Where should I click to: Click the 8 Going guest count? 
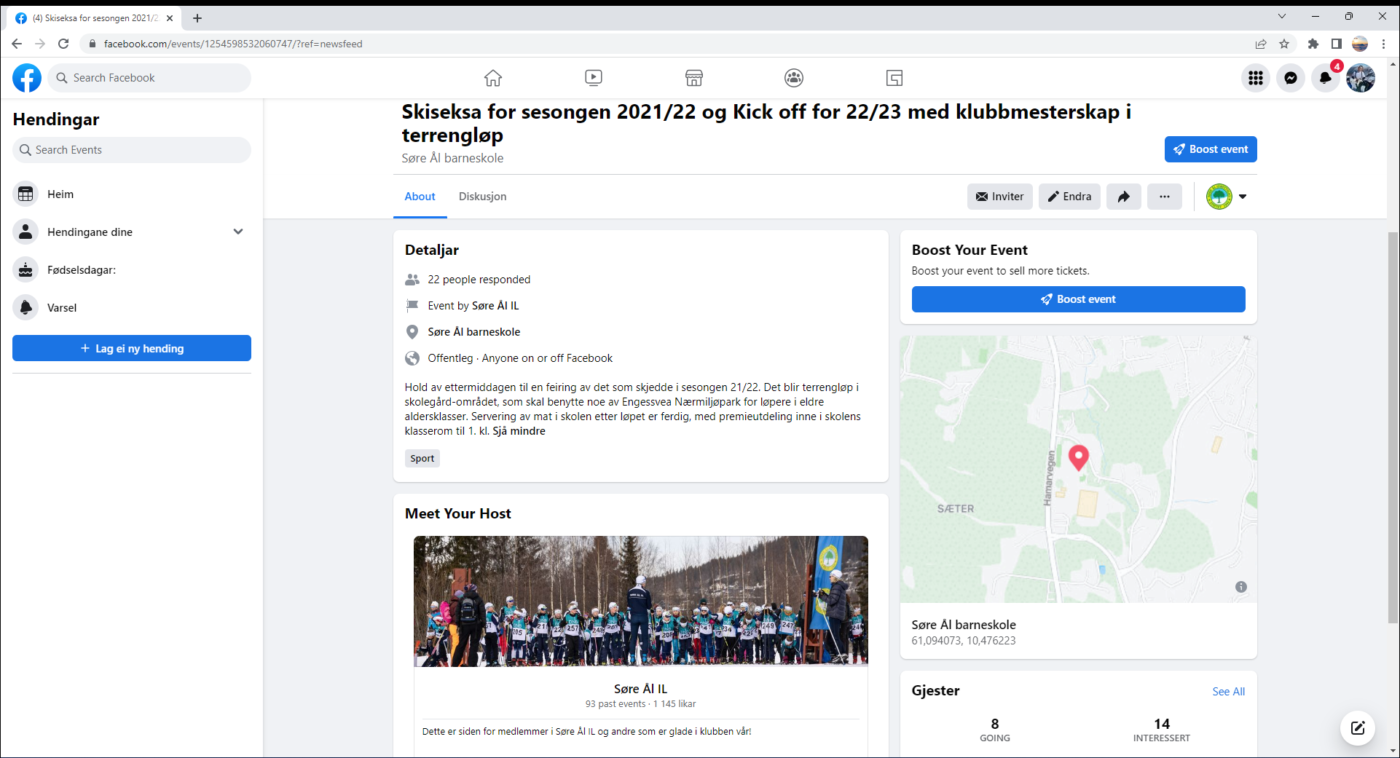tap(994, 730)
